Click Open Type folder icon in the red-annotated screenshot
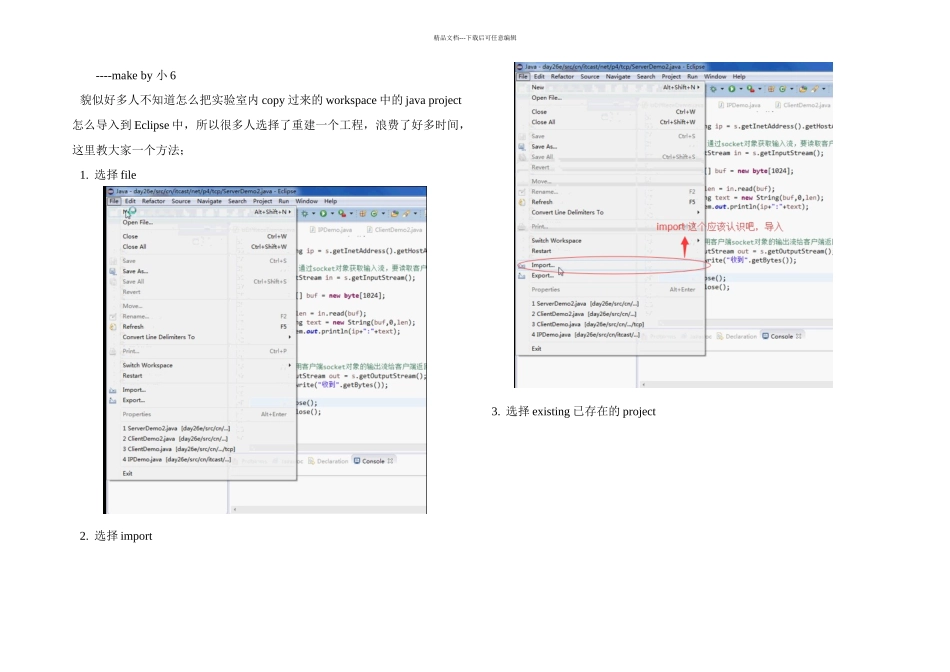The height and width of the screenshot is (672, 950). click(x=803, y=89)
